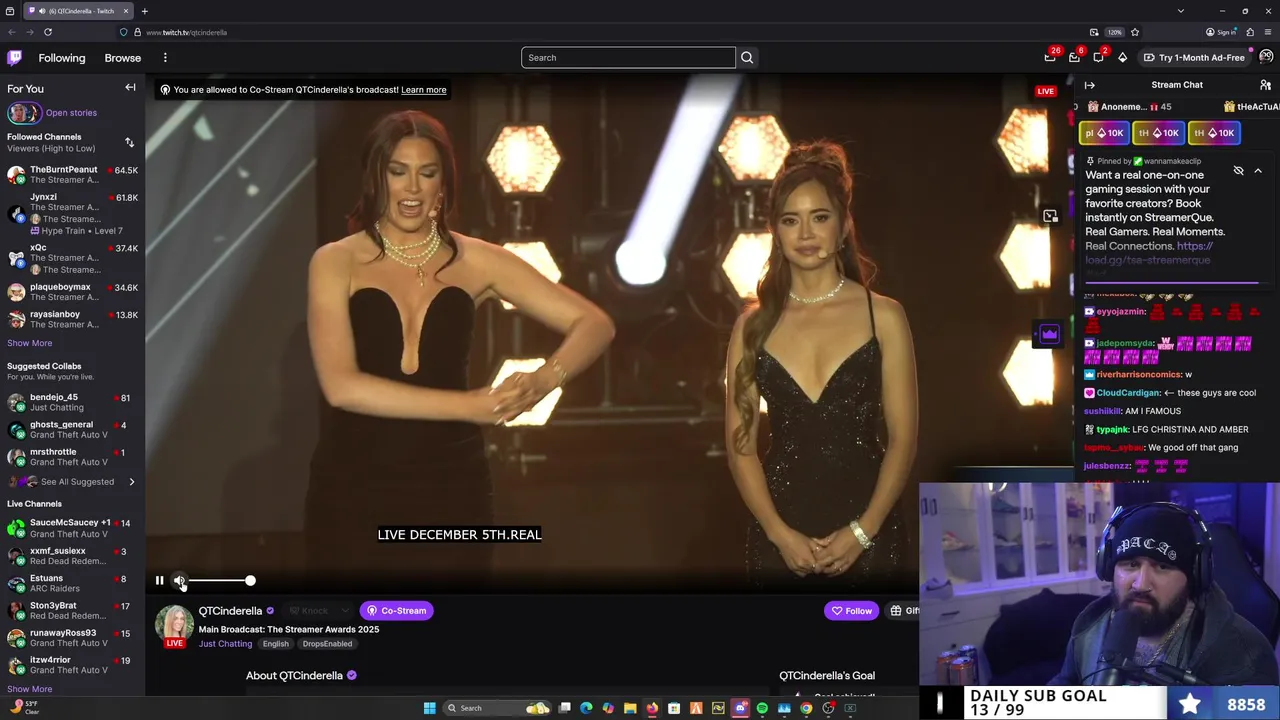1280x720 pixels.
Task: Pause the video player
Action: (159, 580)
